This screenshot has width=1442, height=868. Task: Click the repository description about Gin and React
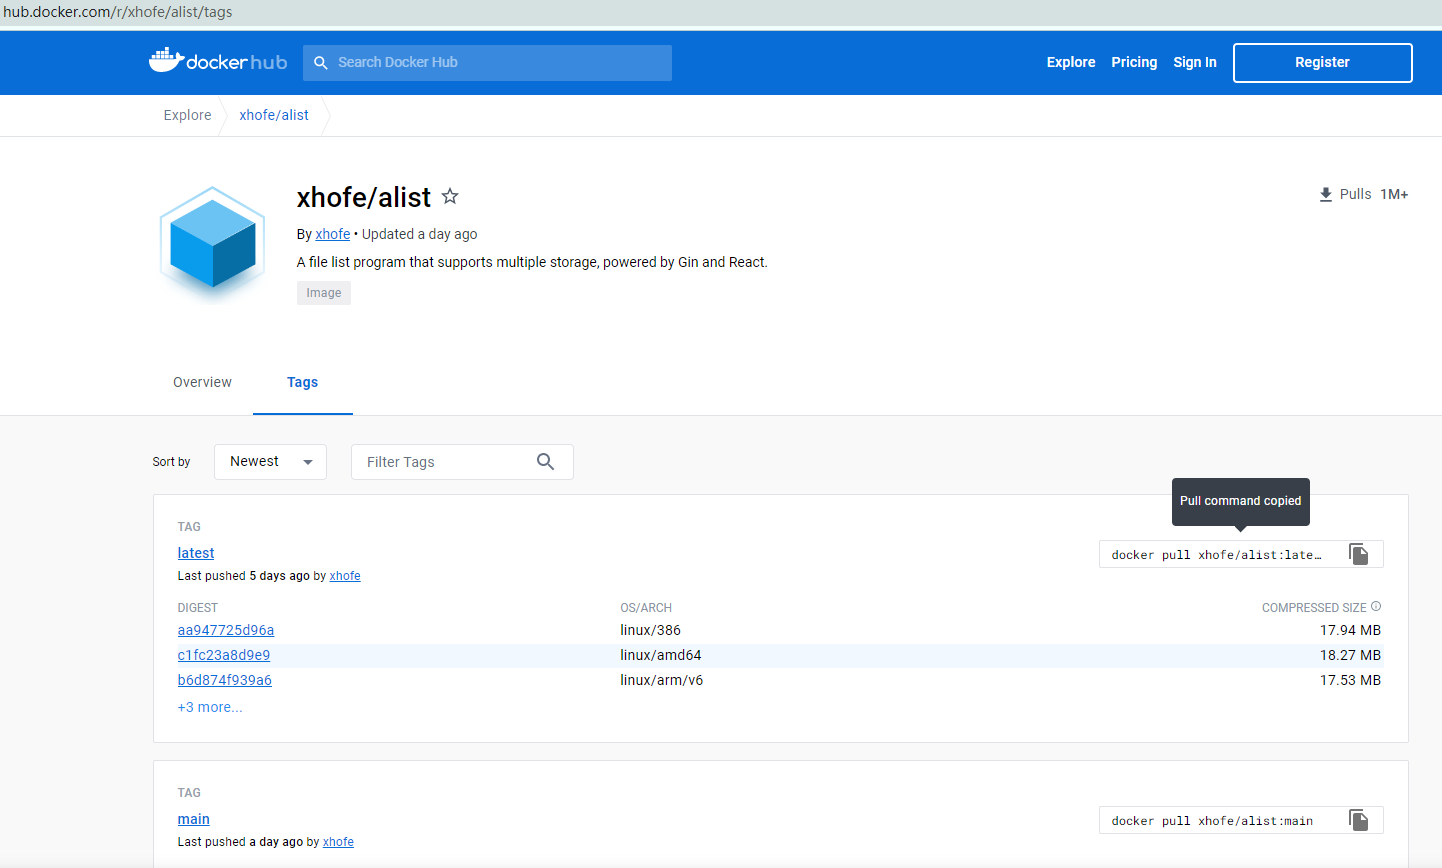[x=532, y=262]
